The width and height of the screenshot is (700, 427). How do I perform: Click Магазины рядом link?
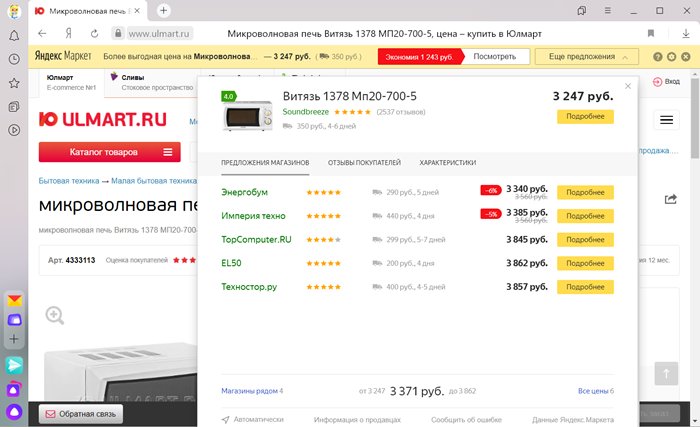point(250,391)
